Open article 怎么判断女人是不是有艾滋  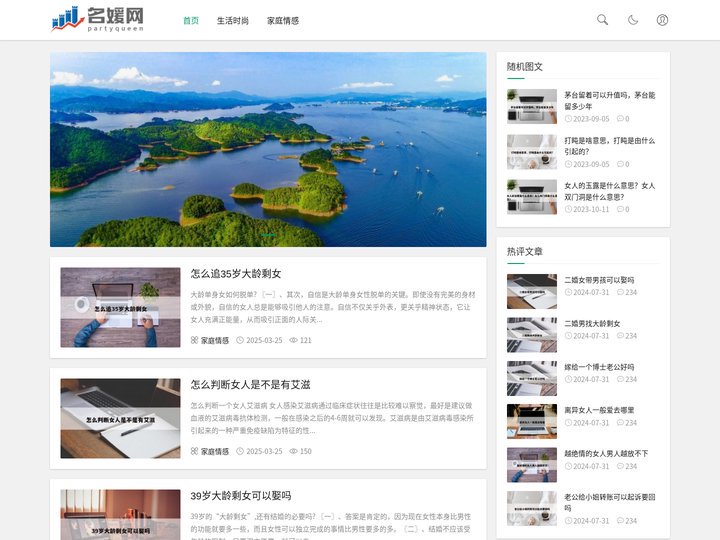[x=250, y=385]
